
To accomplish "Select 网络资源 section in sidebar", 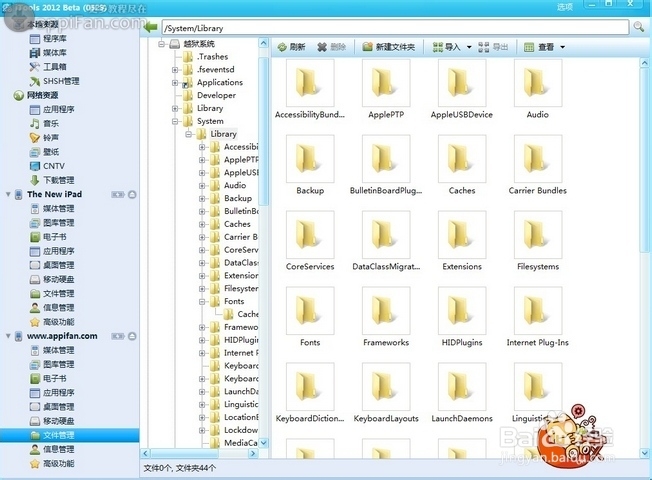I will click(x=36, y=95).
